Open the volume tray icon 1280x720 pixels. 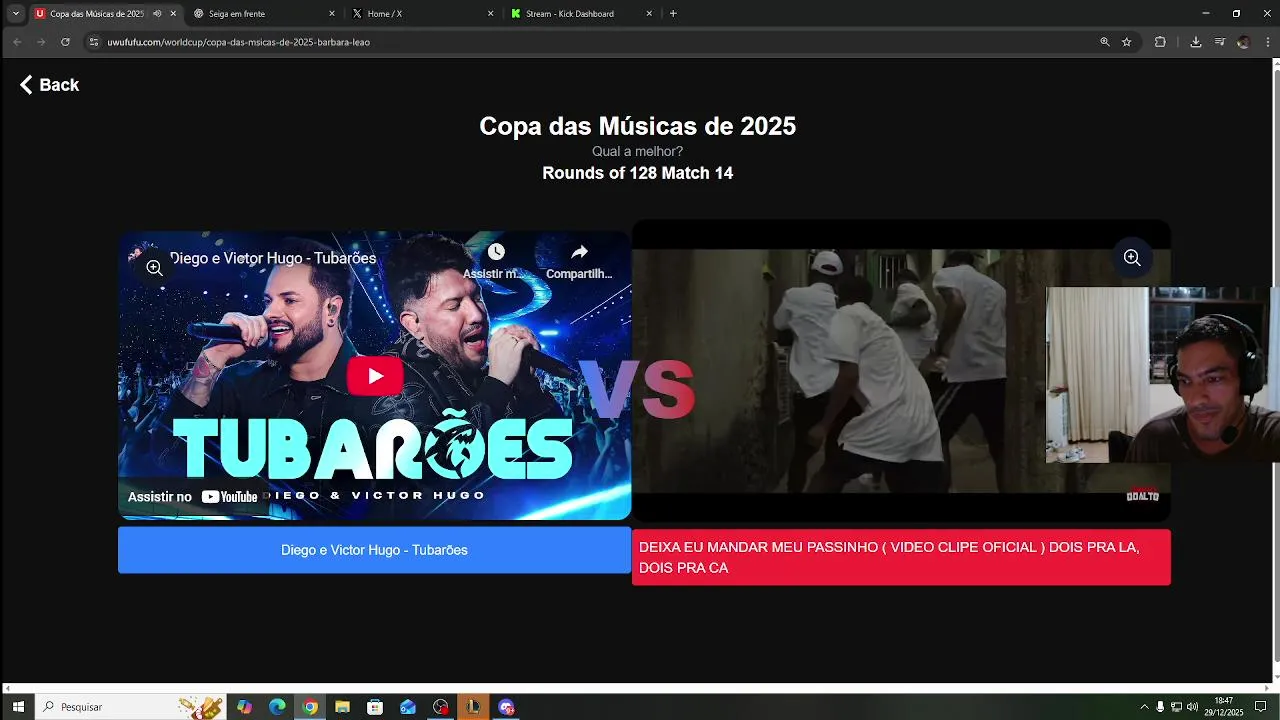click(1192, 707)
